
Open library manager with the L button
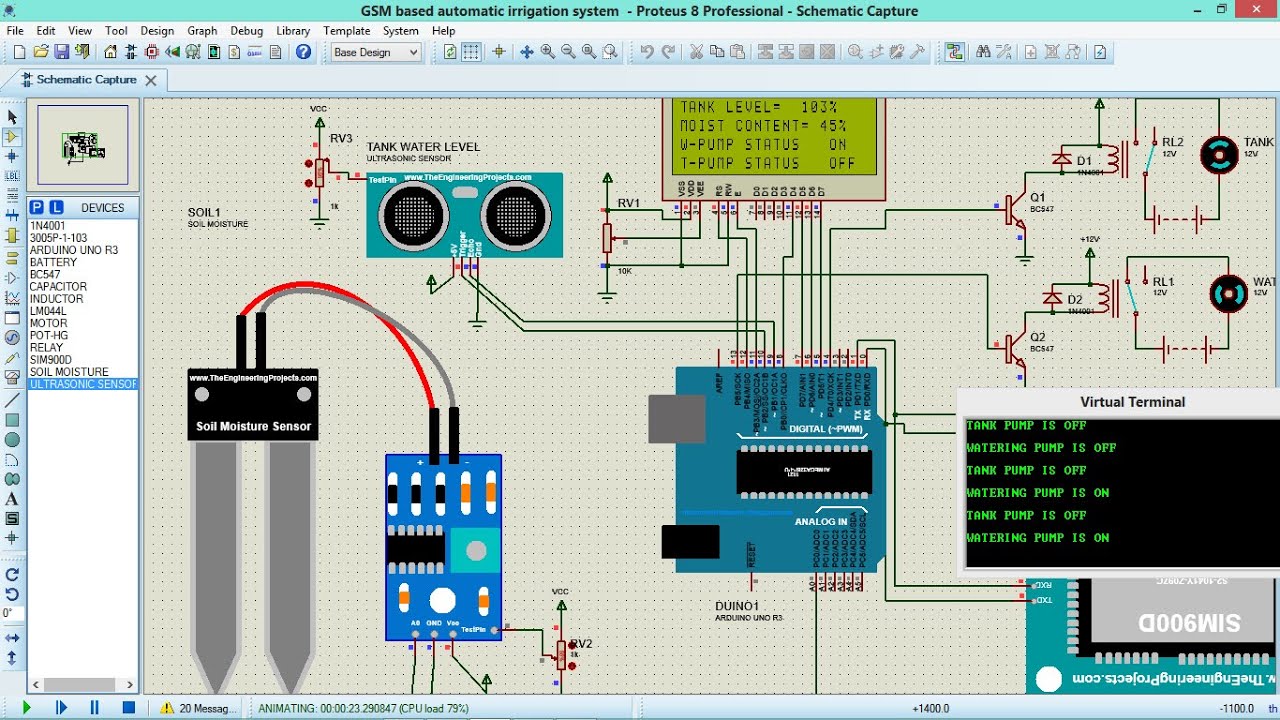coord(56,207)
